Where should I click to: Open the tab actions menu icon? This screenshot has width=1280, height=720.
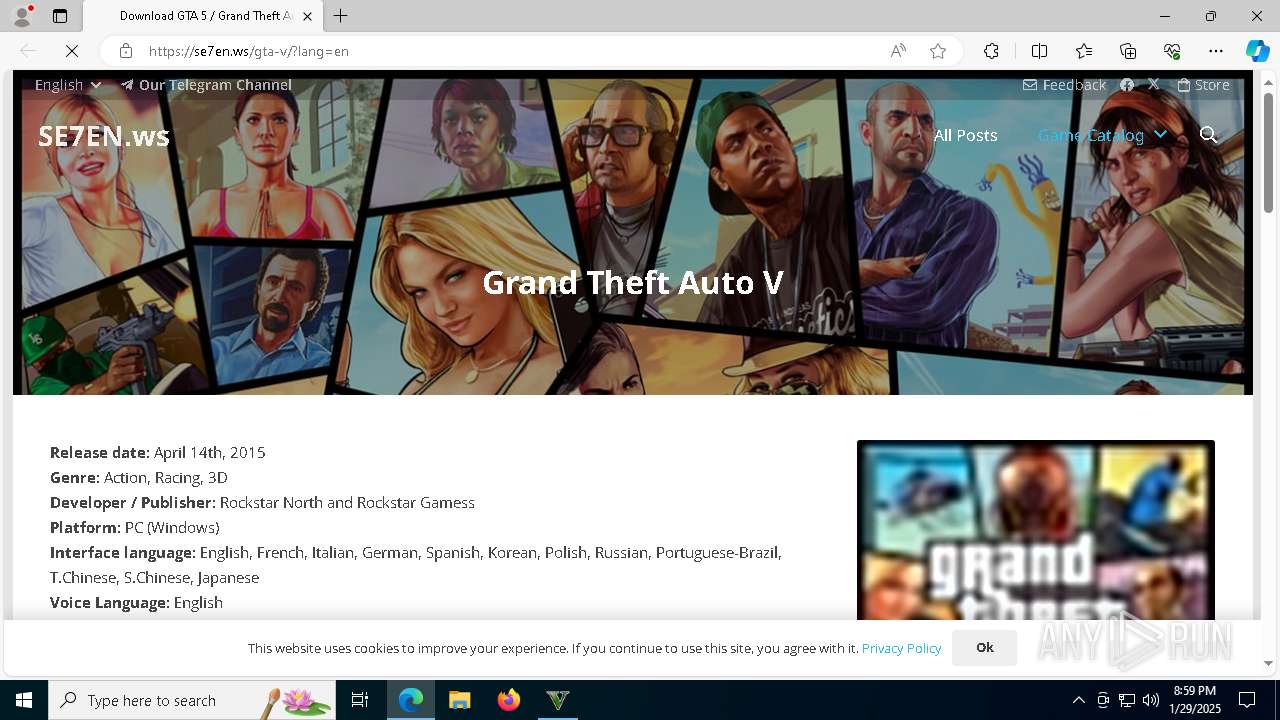pyautogui.click(x=60, y=16)
